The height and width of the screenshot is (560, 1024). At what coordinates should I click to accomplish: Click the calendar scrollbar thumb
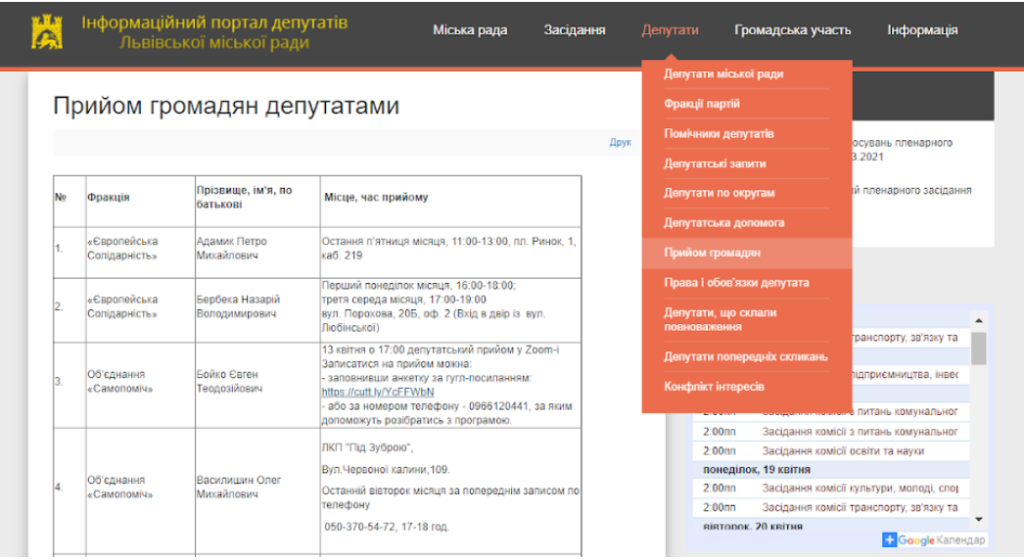click(978, 348)
